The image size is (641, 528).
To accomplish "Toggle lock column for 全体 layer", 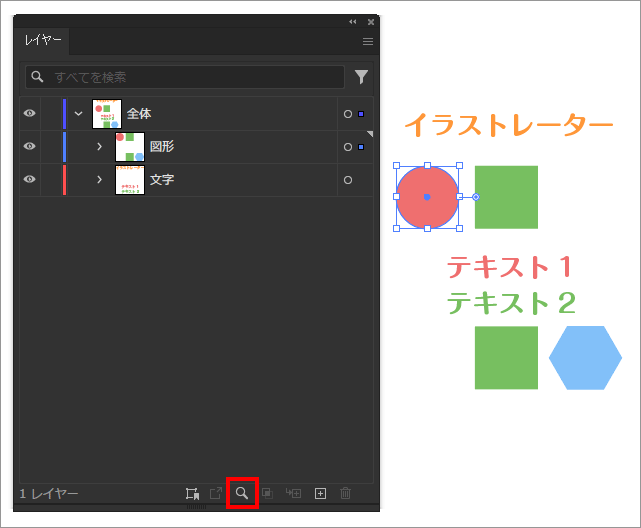I will click(x=51, y=114).
